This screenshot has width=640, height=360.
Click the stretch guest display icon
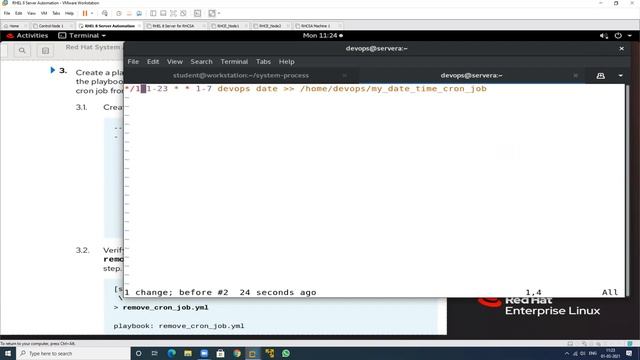coord(212,13)
